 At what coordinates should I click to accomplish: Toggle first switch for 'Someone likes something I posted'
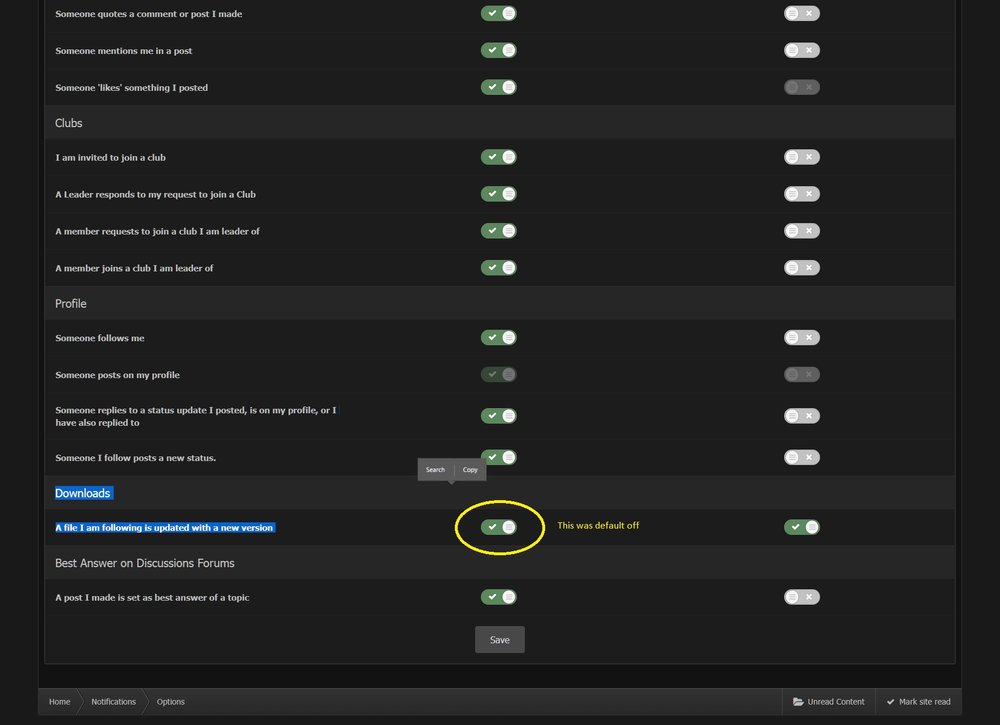click(x=499, y=87)
